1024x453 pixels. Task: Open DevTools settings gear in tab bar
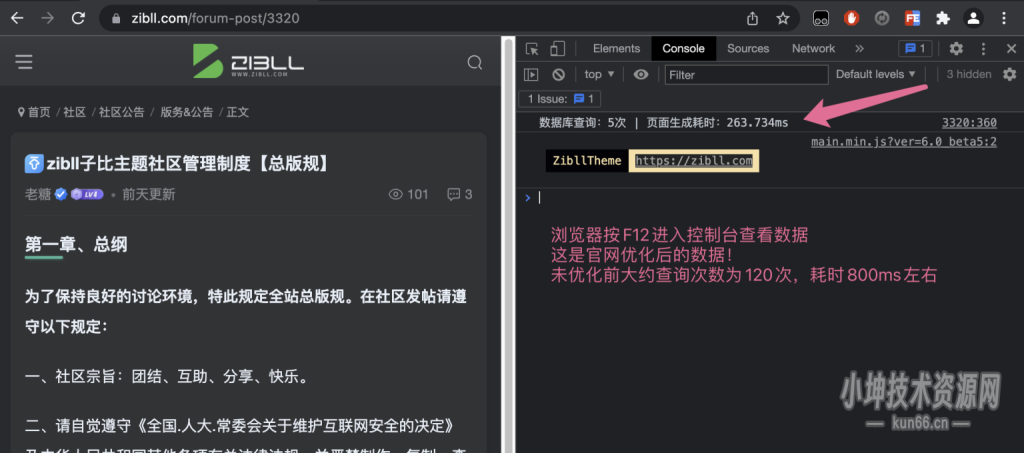tap(956, 49)
